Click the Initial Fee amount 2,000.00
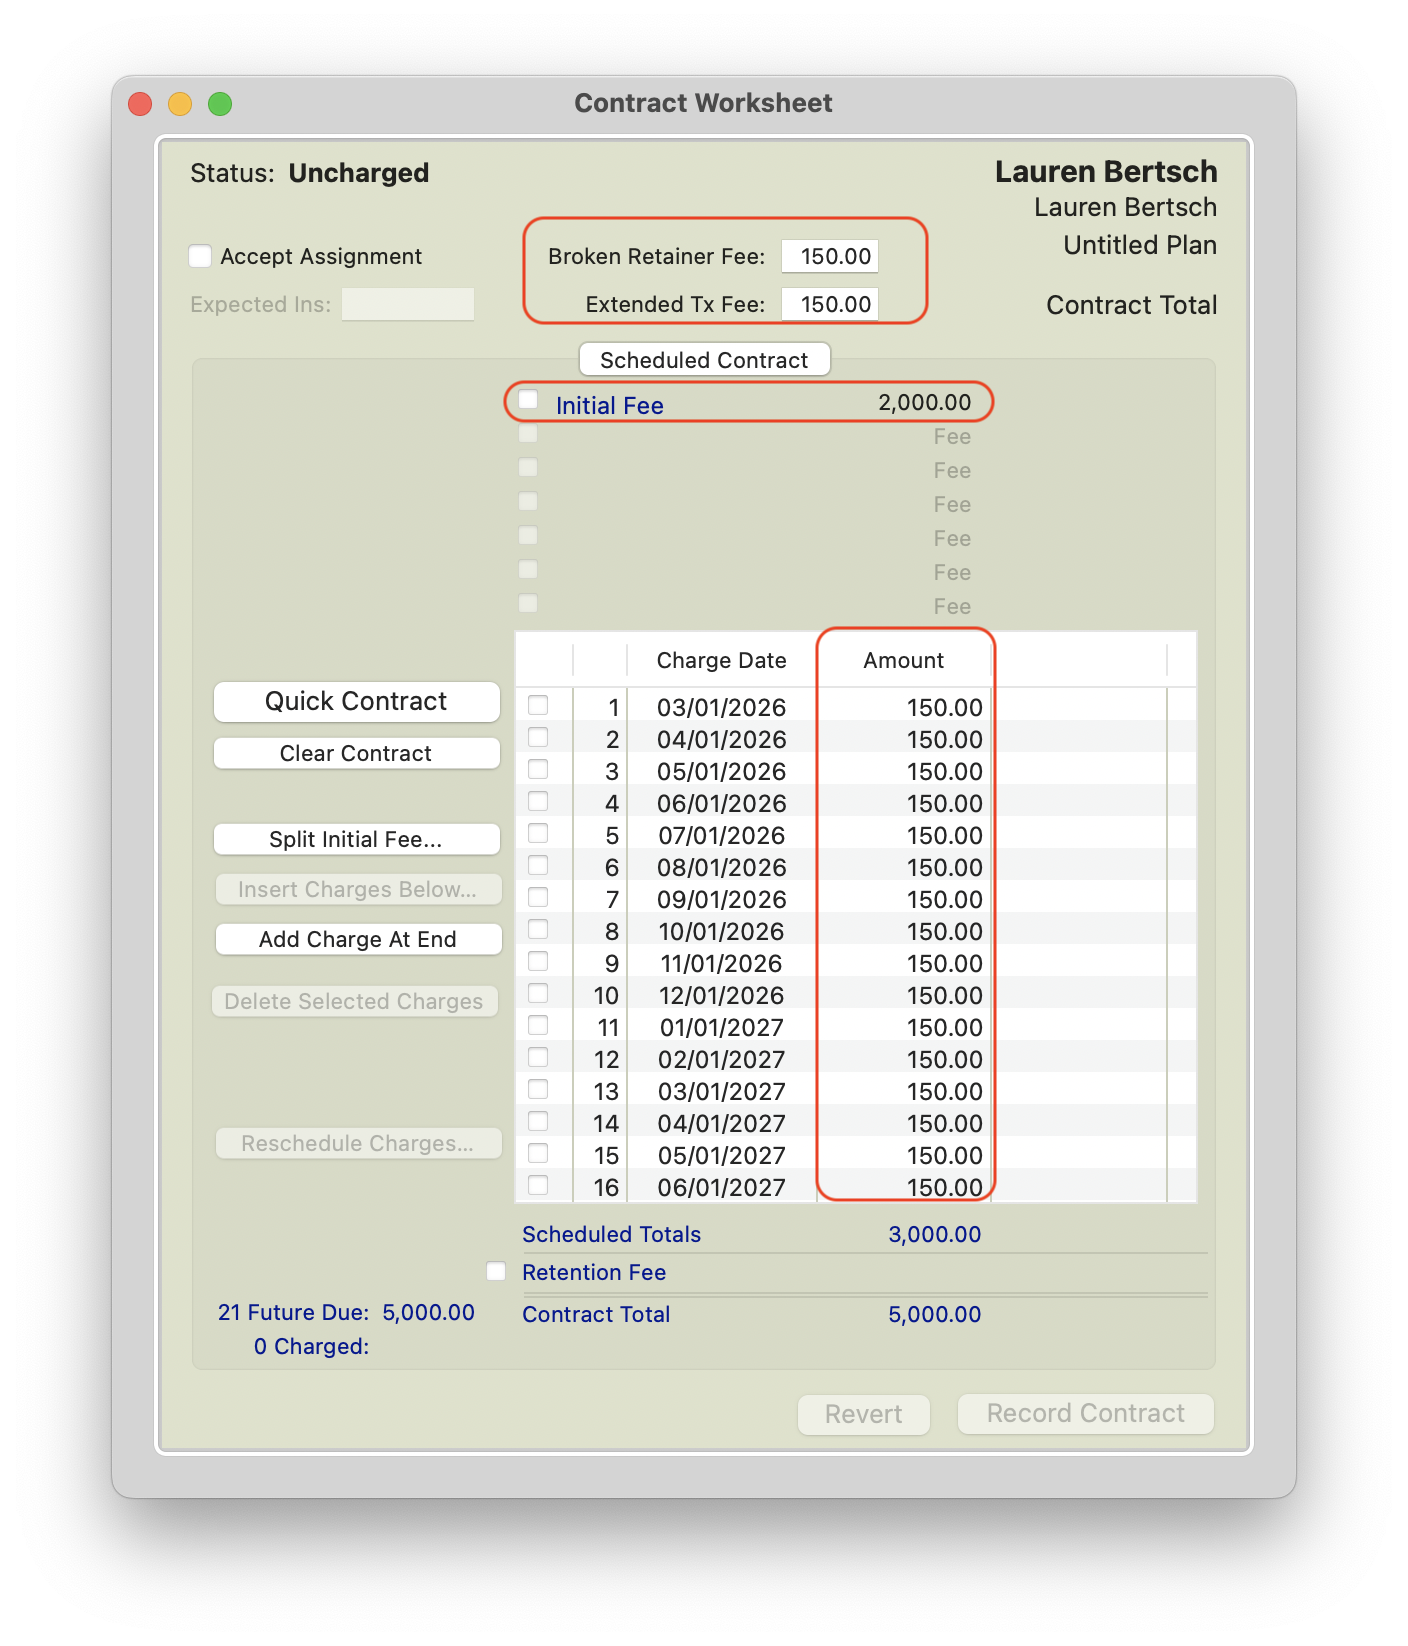This screenshot has height=1646, width=1408. (925, 402)
